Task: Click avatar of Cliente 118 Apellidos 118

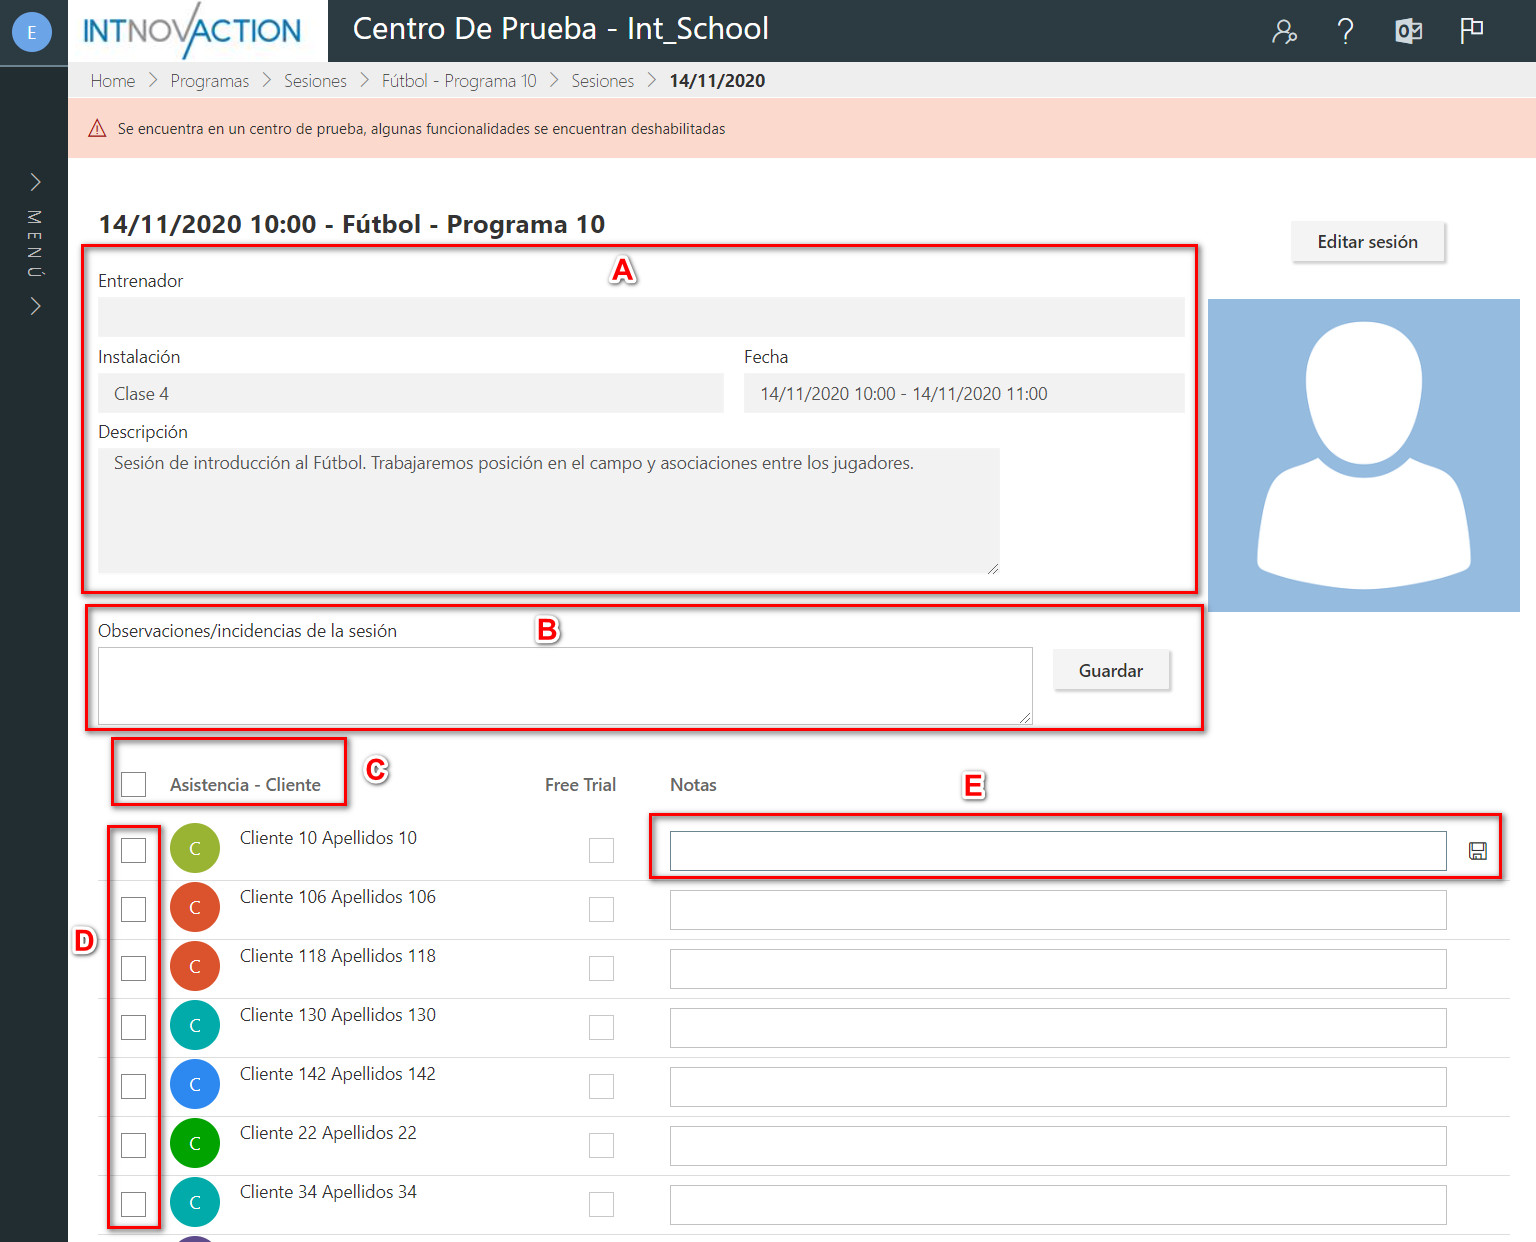Action: coord(195,966)
